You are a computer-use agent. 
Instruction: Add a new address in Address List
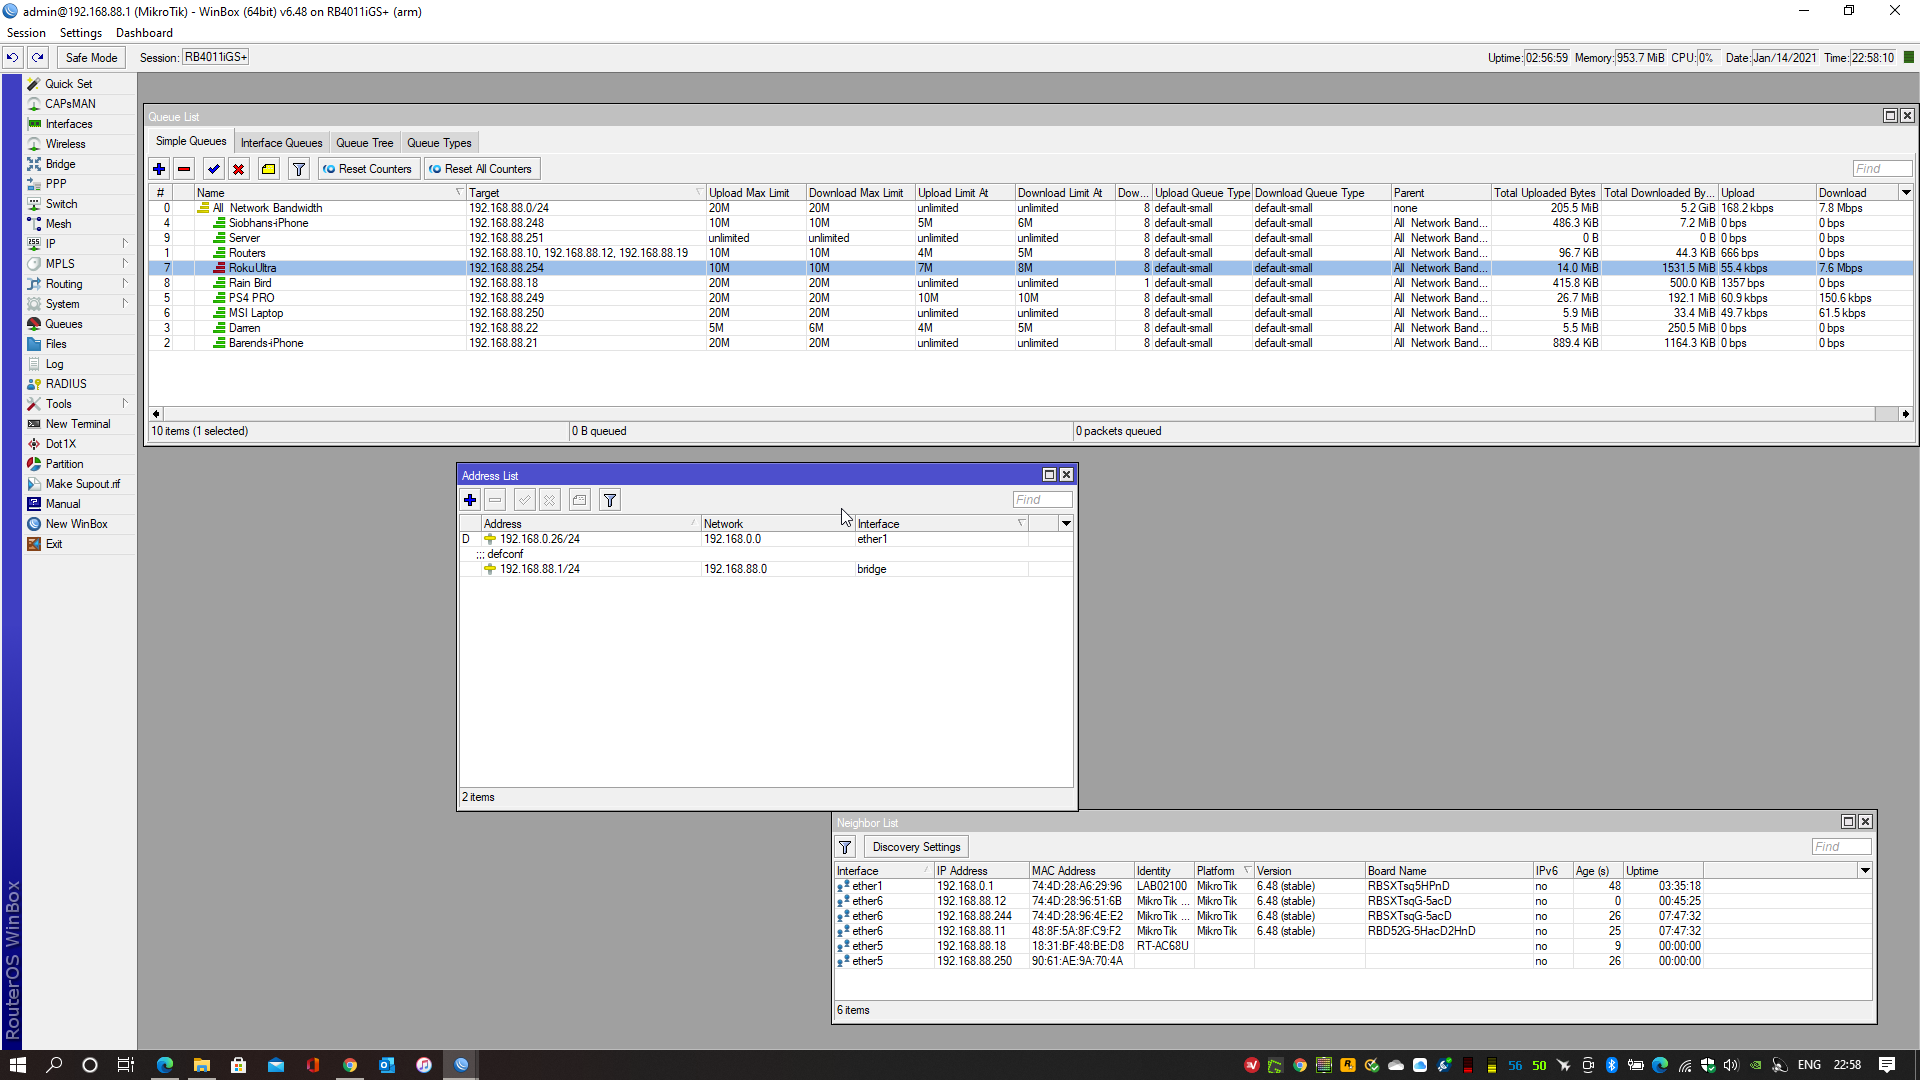point(469,499)
